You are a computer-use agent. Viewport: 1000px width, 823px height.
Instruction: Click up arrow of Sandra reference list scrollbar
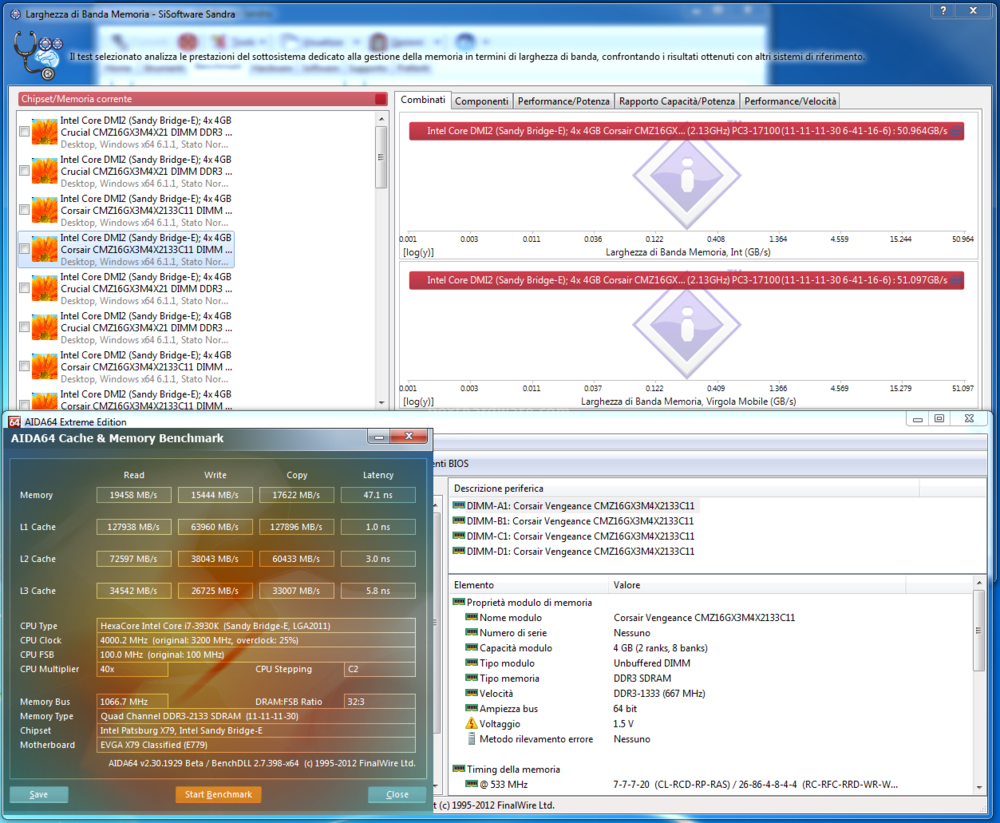(x=381, y=119)
